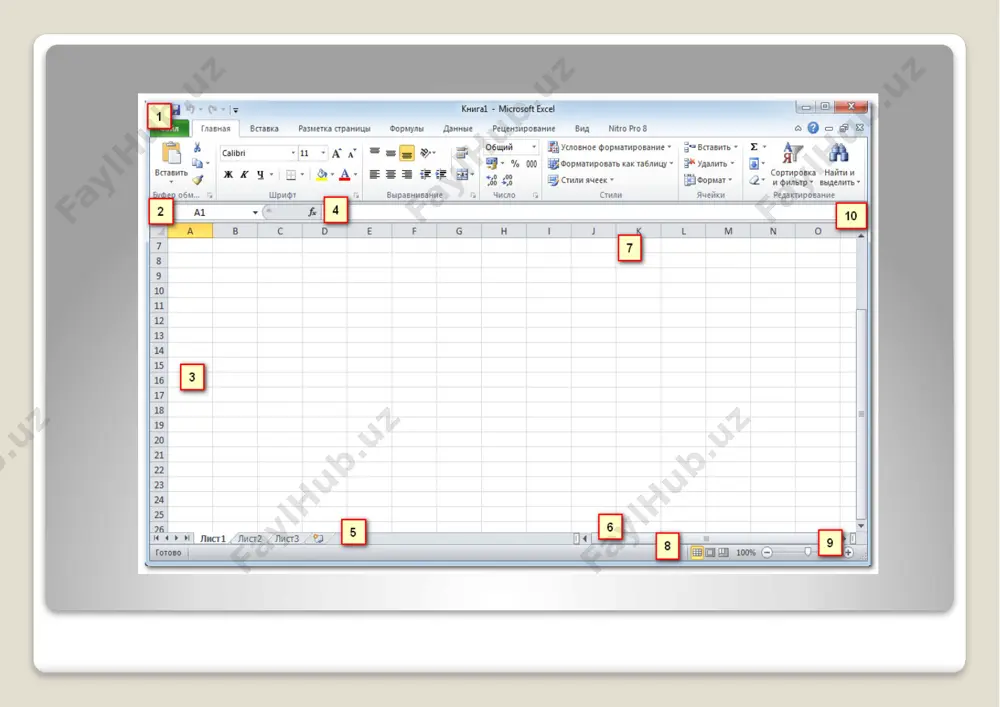
Task: Click the Increase Indent icon
Action: point(441,174)
